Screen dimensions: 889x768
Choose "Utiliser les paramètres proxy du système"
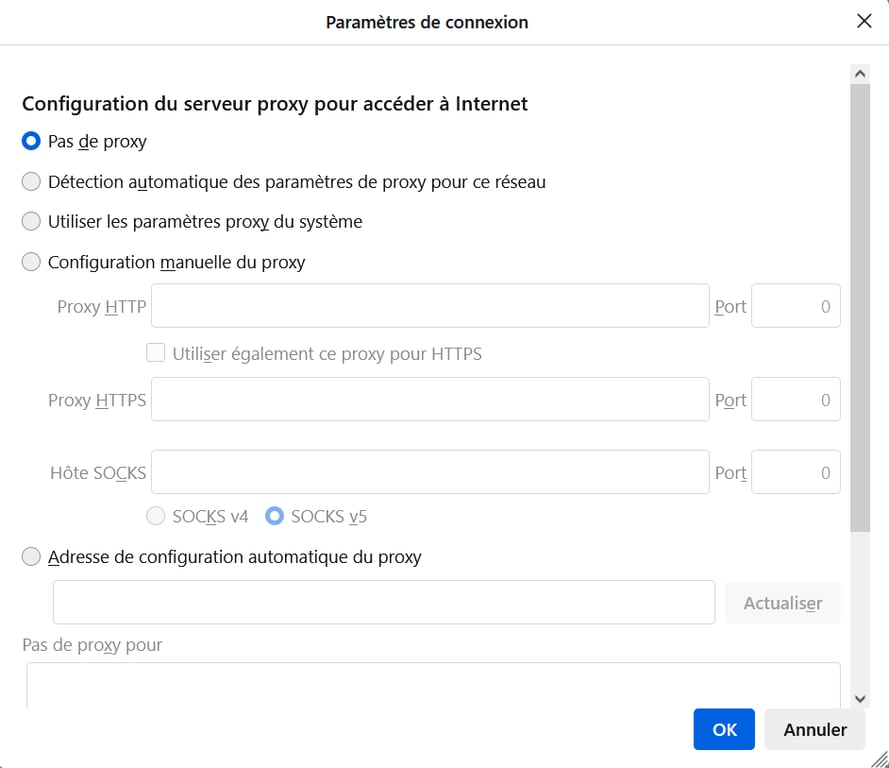pos(30,221)
